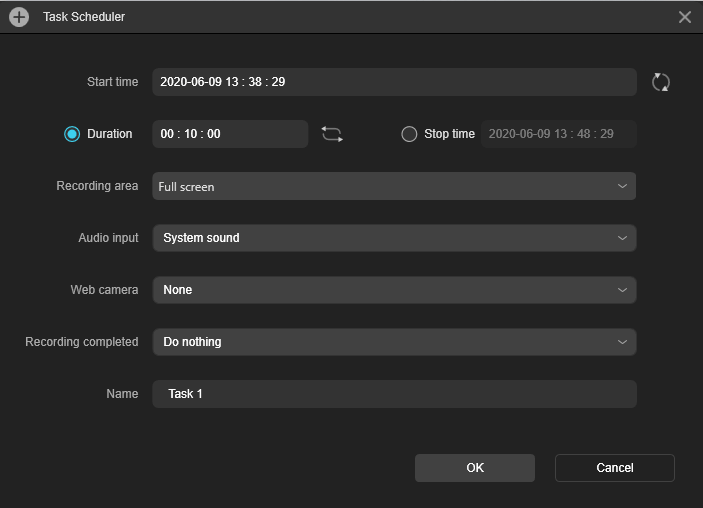
Task: Select the Stop time radio button
Action: (x=409, y=134)
